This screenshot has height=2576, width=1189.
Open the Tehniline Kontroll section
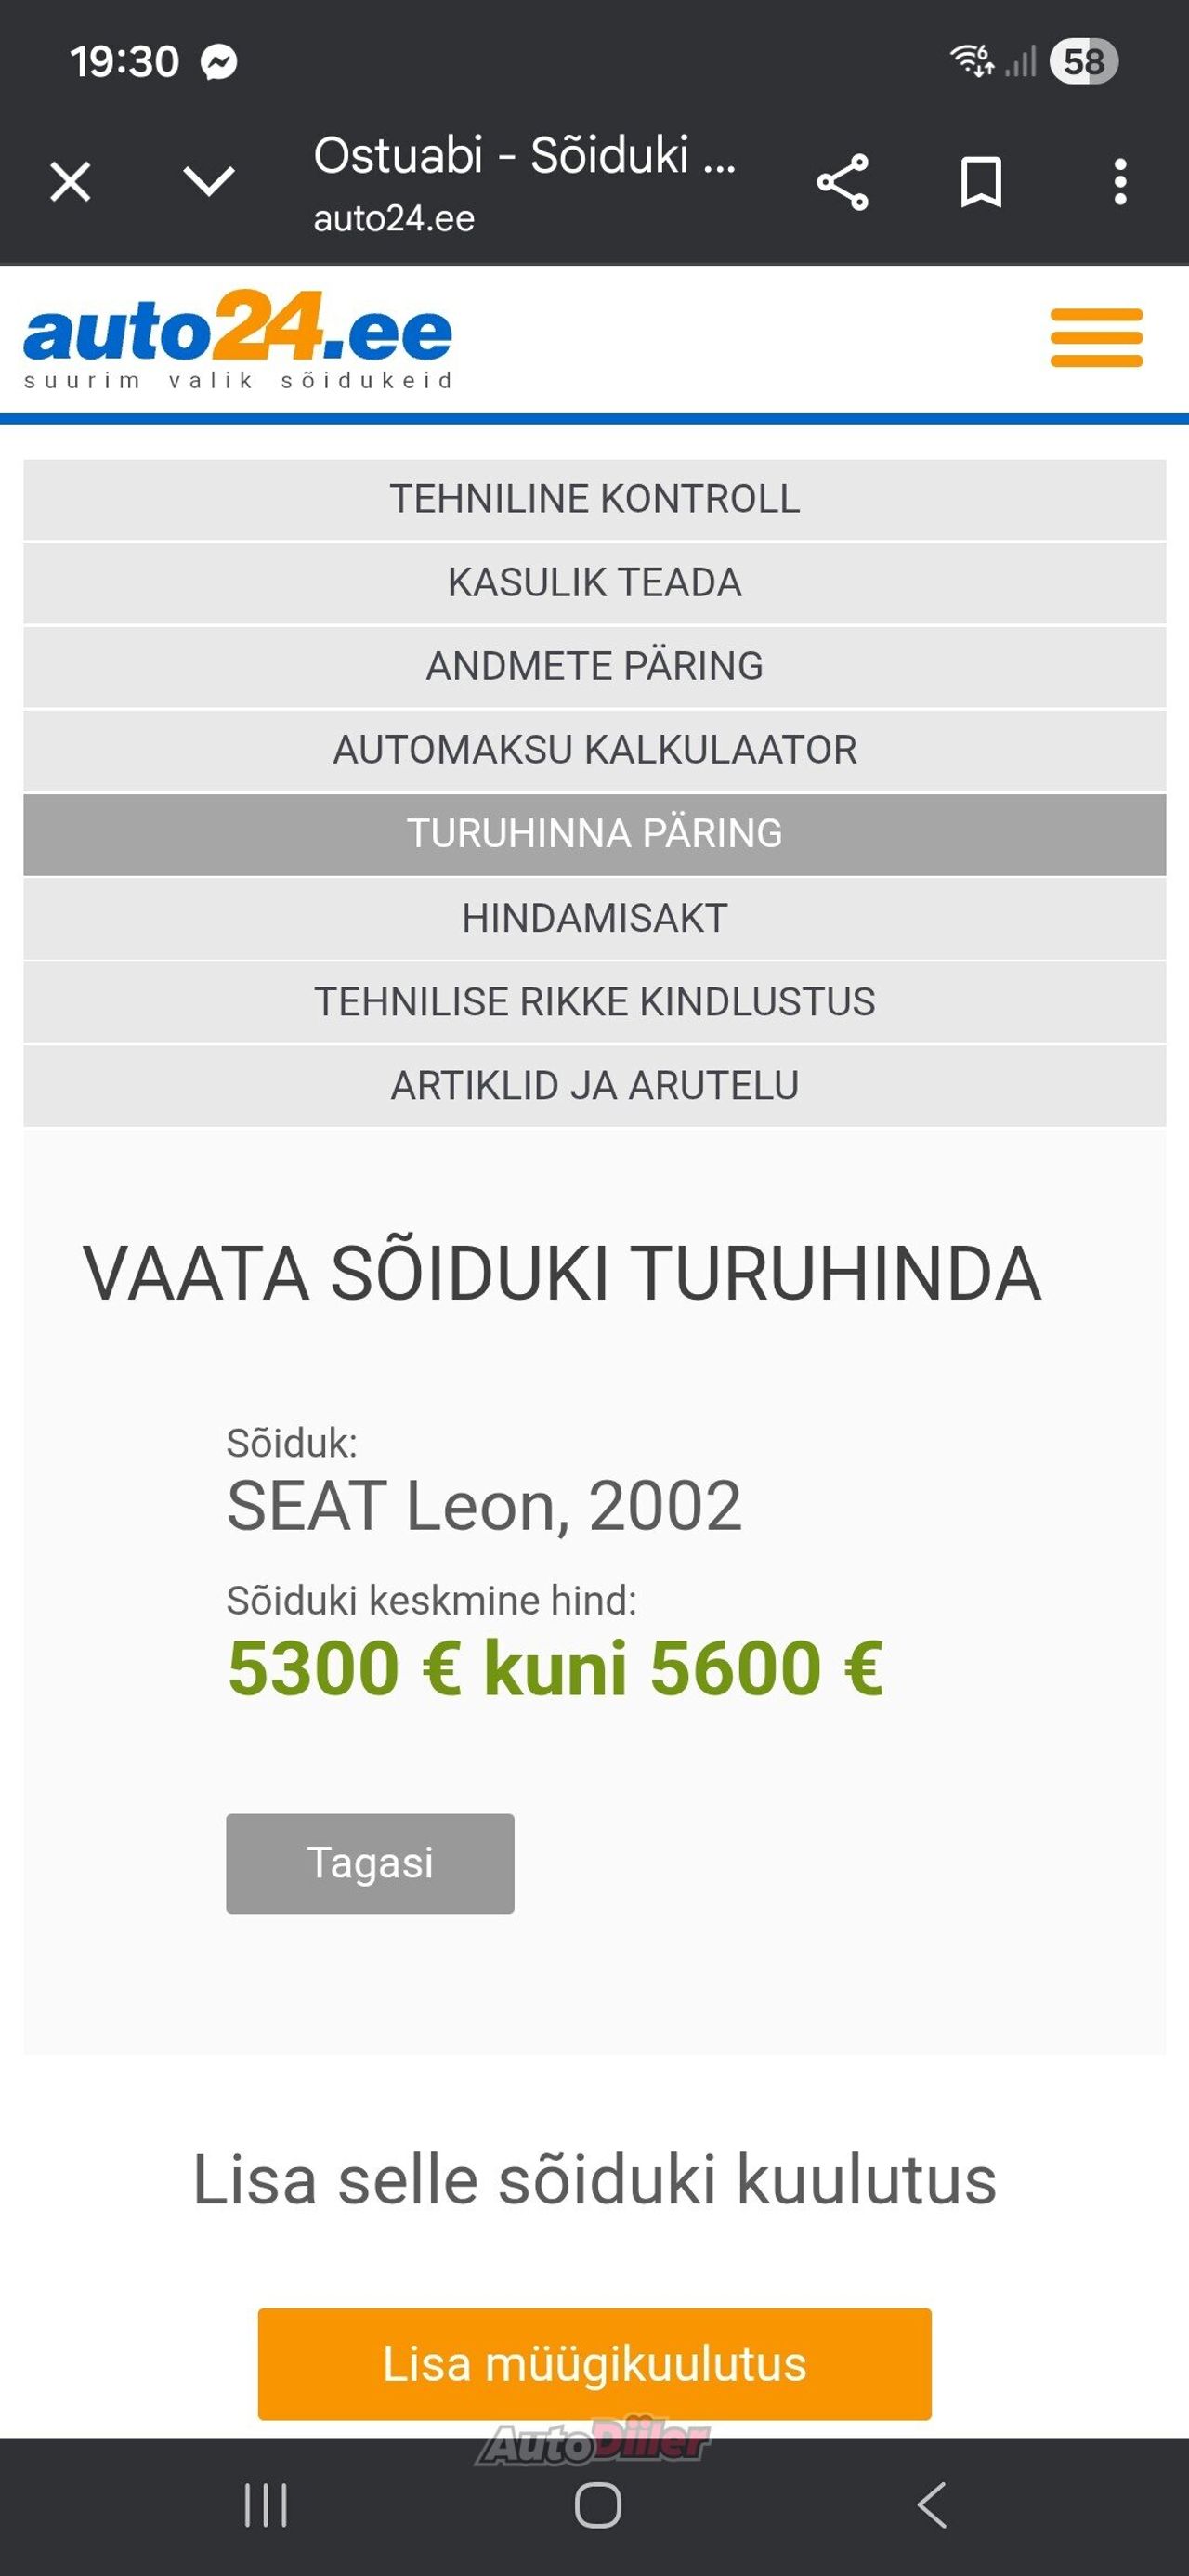[x=594, y=499]
